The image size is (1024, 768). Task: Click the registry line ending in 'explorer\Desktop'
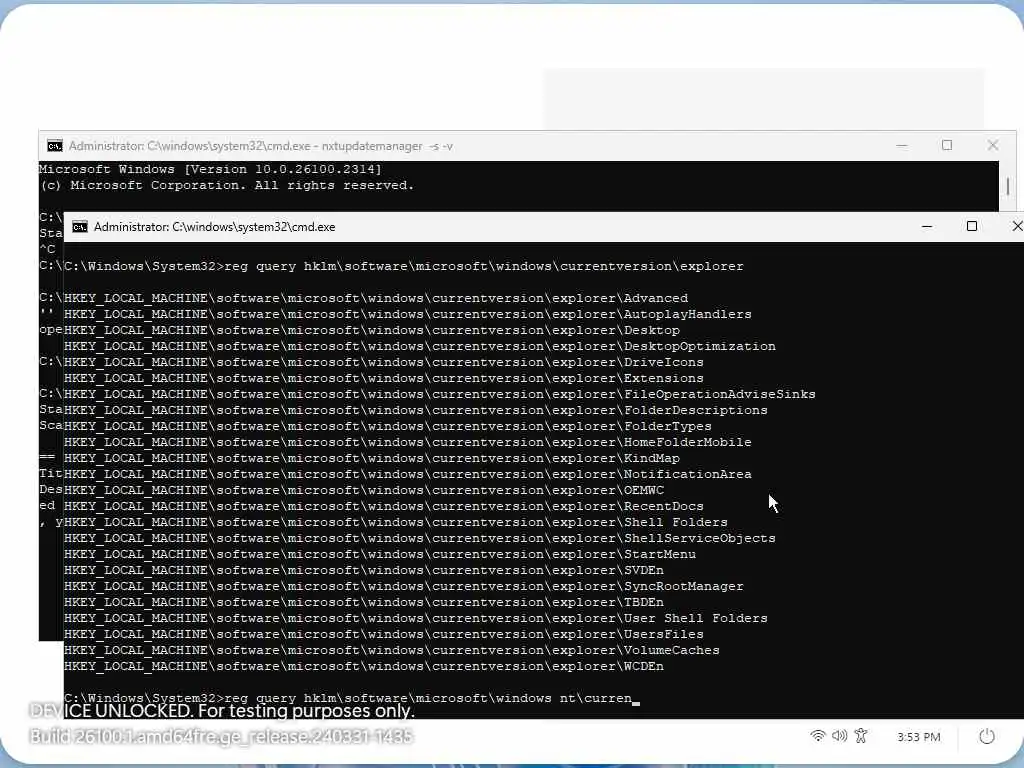click(x=372, y=330)
